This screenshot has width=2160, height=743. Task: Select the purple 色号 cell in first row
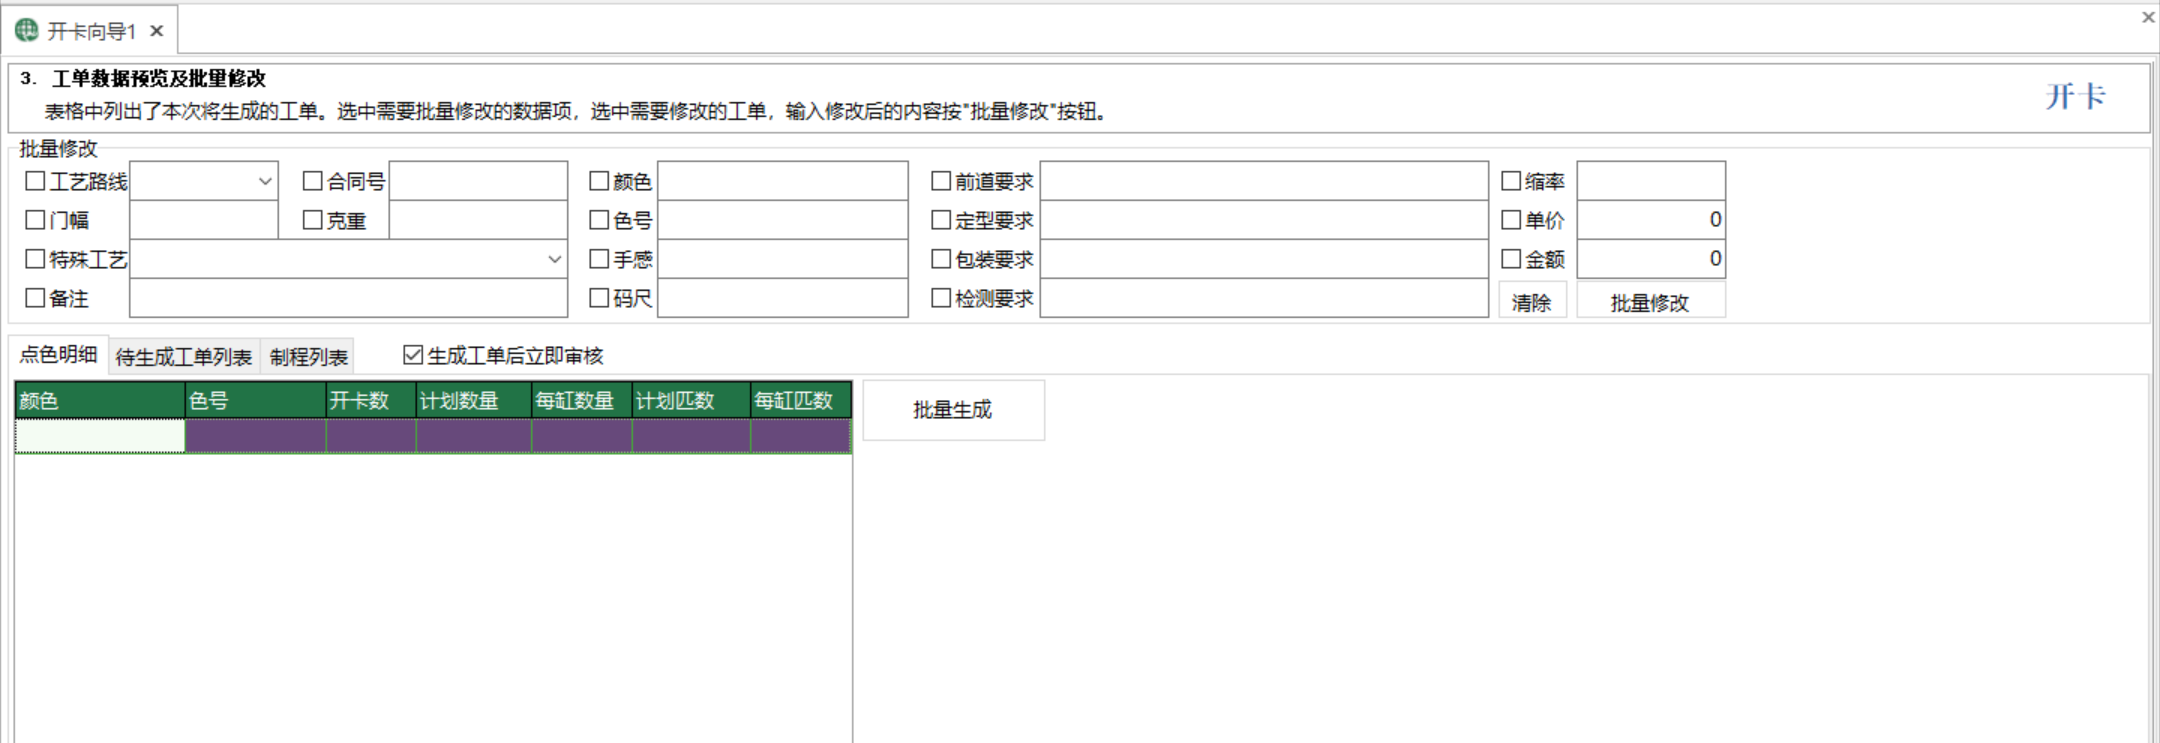(x=256, y=436)
